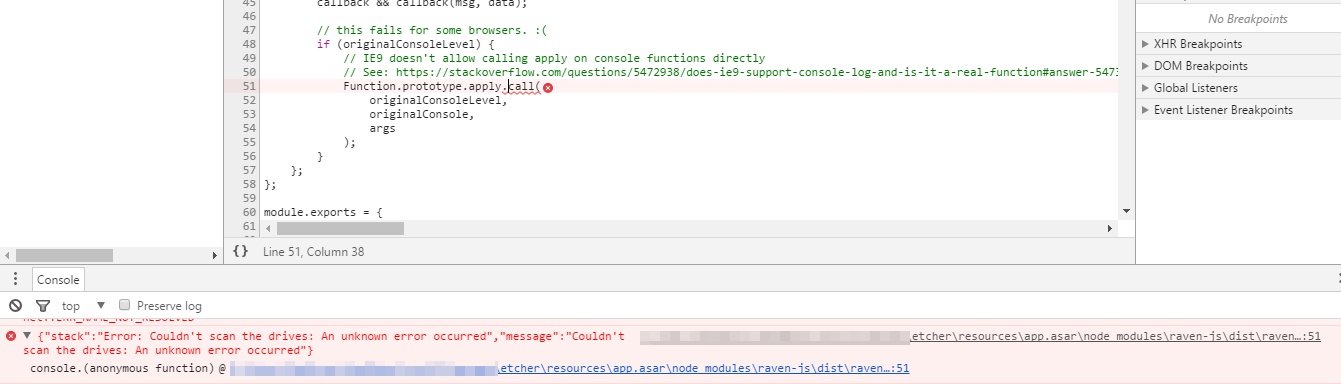1341x384 pixels.
Task: Click the 'originalConsole,' argument on line 53
Action: [x=421, y=114]
